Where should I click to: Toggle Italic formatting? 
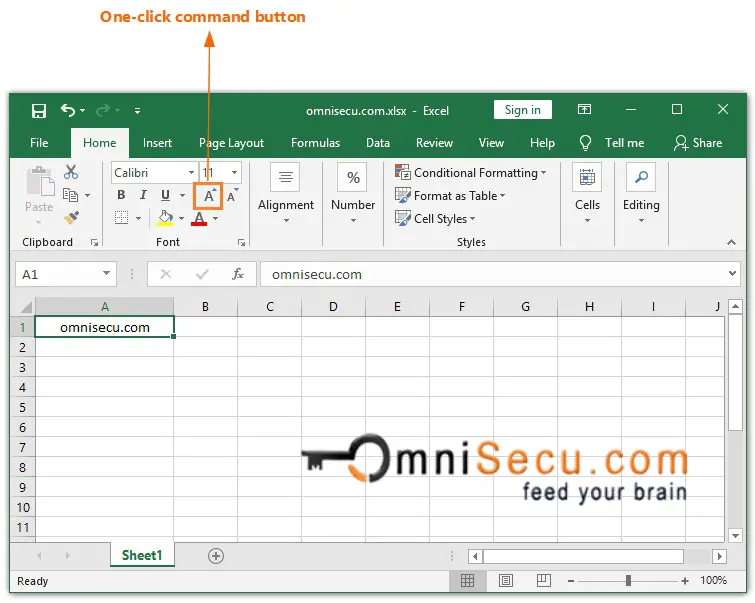tap(143, 195)
